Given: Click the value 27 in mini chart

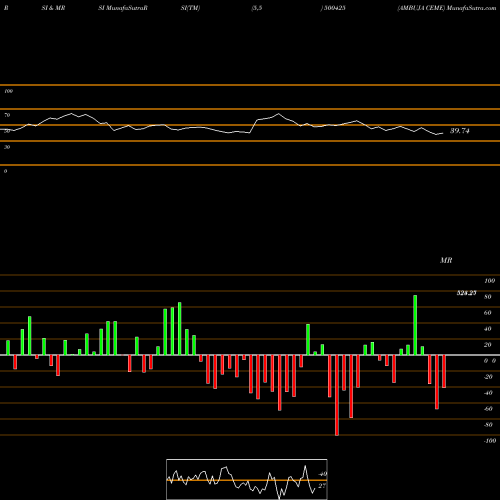Looking at the screenshot, I should [322, 486].
